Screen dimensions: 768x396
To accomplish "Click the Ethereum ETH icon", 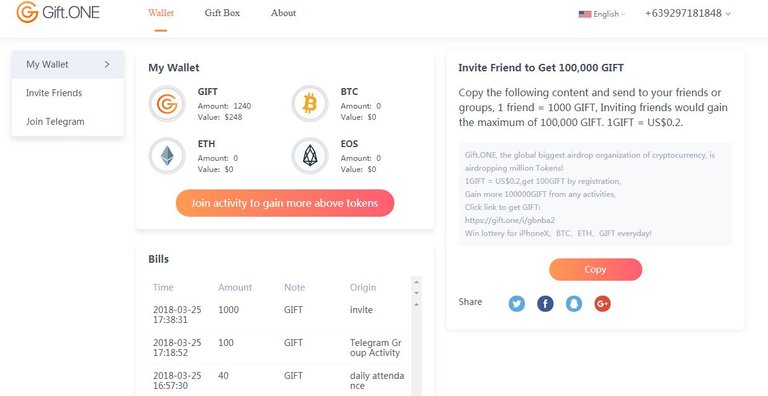I will pyautogui.click(x=167, y=156).
